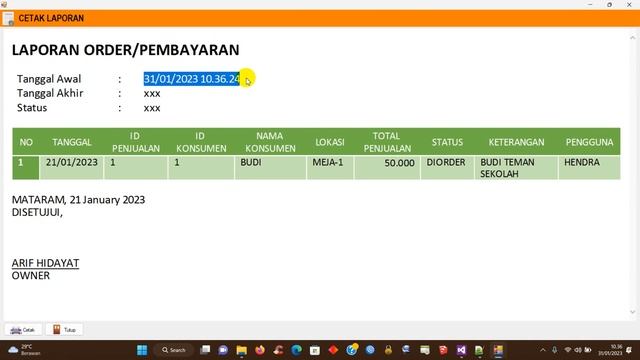This screenshot has width=640, height=360.
Task: Click the 'KETERANGAN' column header
Action: 516,142
